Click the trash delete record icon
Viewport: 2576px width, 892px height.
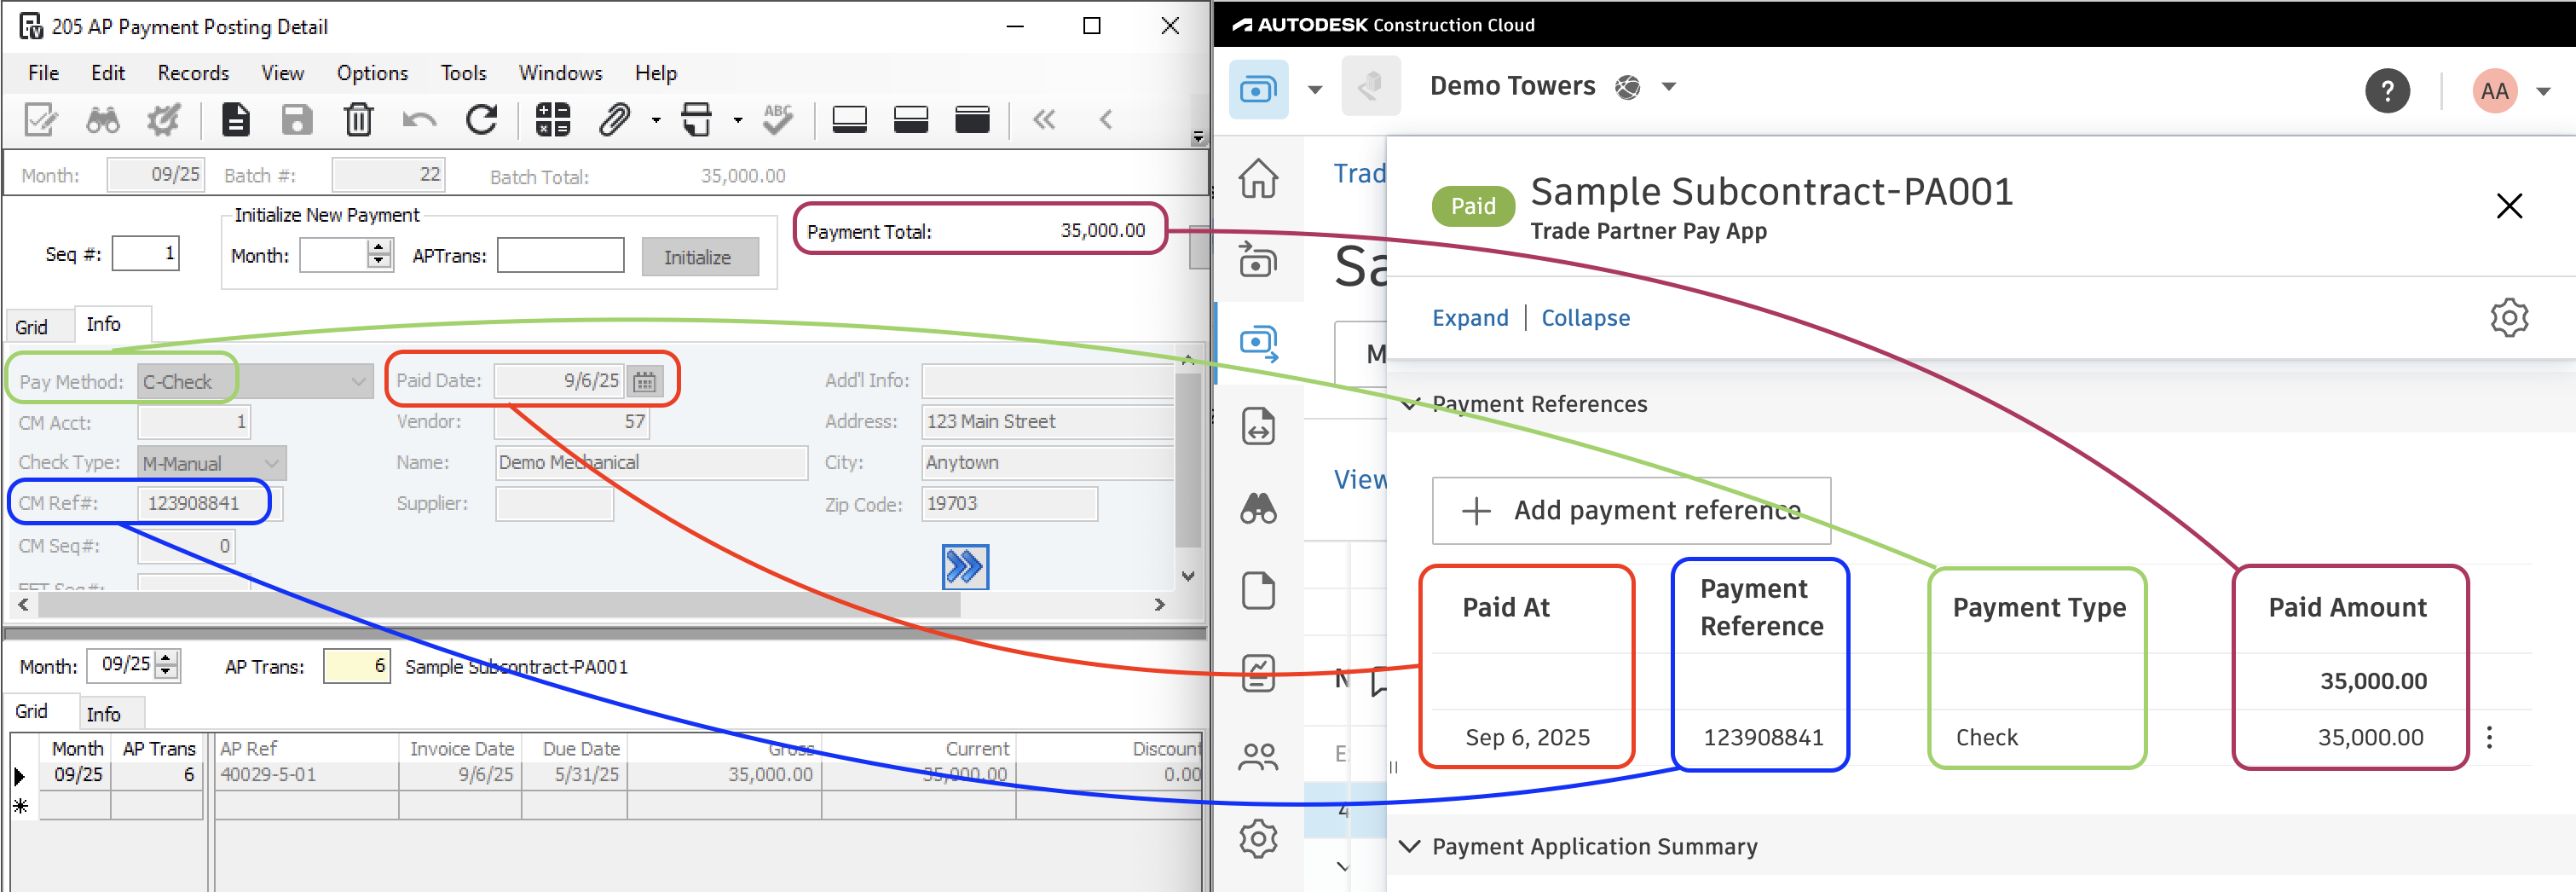click(x=358, y=120)
